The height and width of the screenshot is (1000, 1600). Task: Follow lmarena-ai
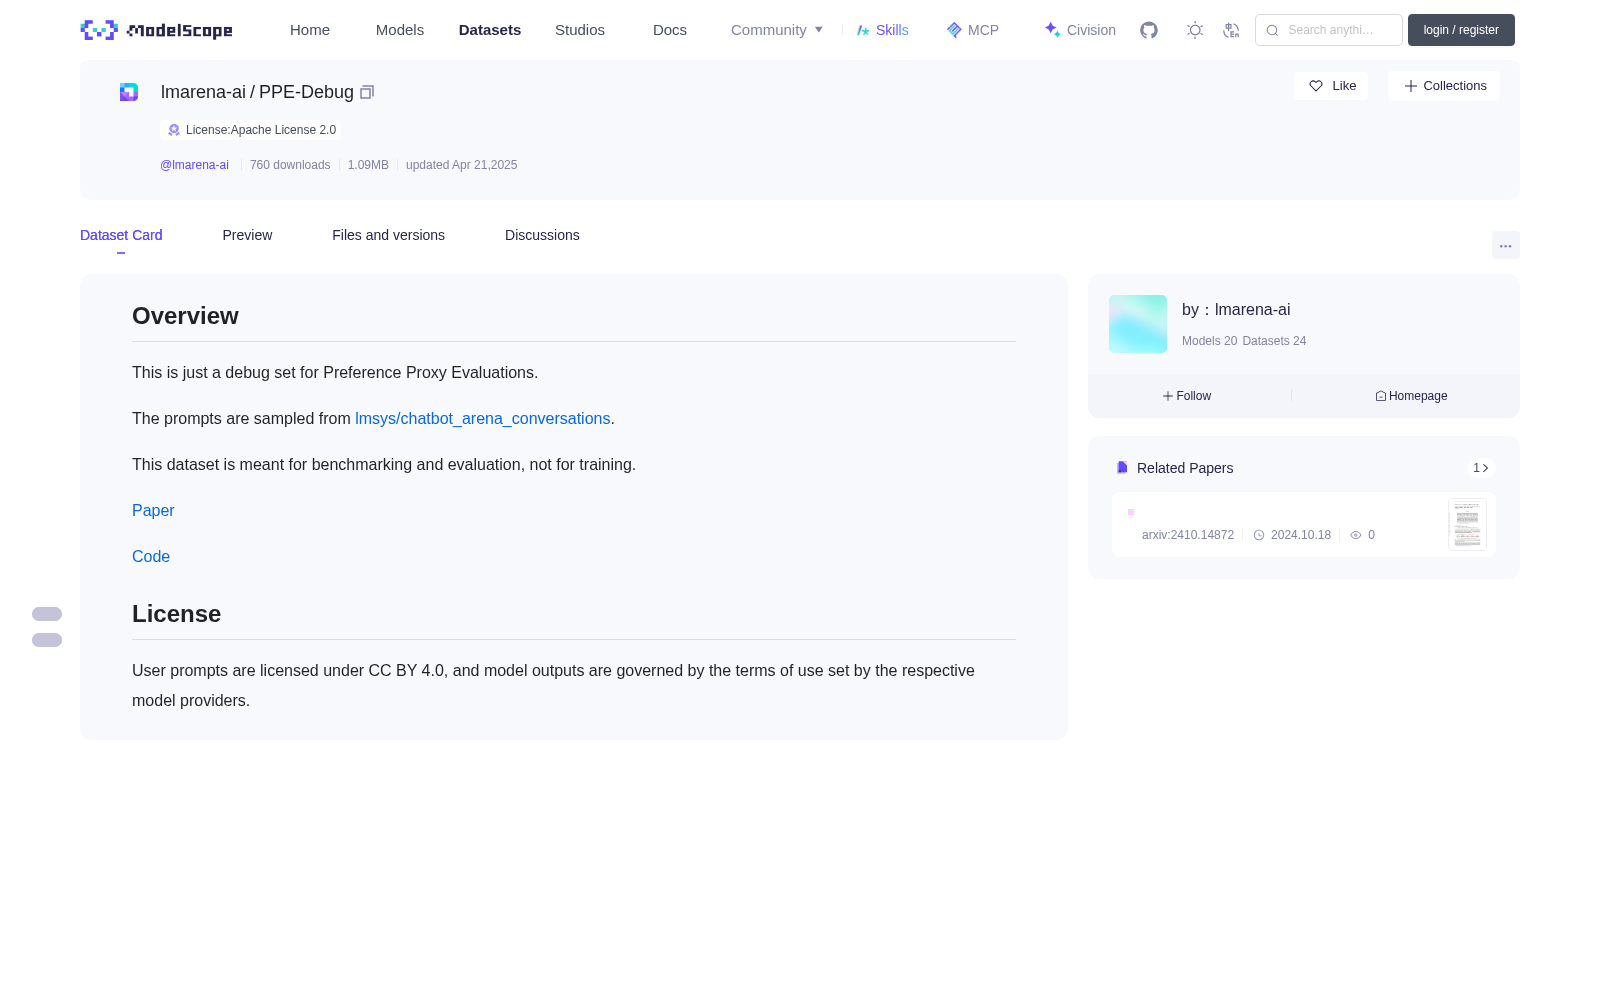click(x=1187, y=396)
